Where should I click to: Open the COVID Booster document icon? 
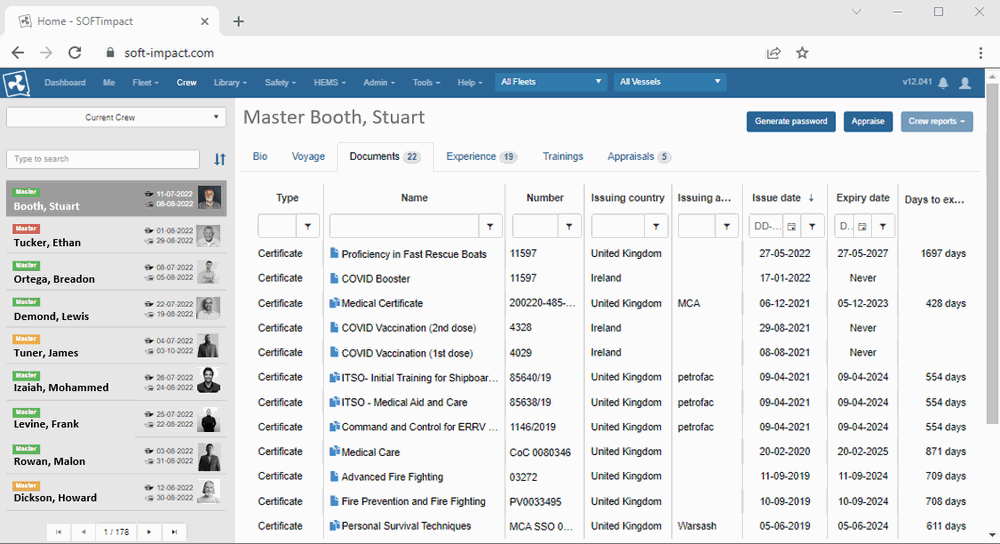[x=334, y=278]
